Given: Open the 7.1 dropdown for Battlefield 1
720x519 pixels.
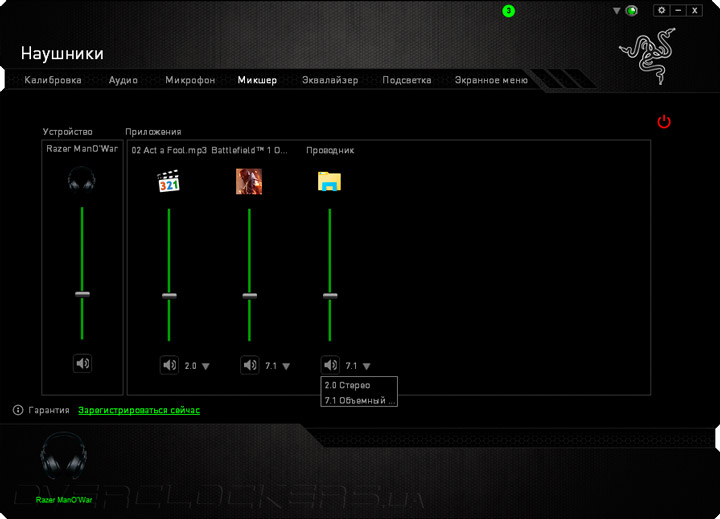Looking at the screenshot, I should point(286,366).
